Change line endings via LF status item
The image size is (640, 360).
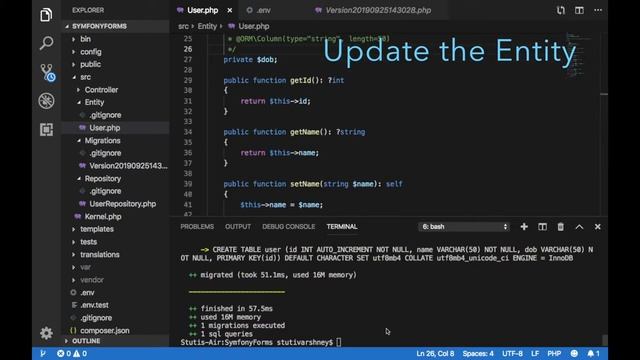tap(535, 353)
